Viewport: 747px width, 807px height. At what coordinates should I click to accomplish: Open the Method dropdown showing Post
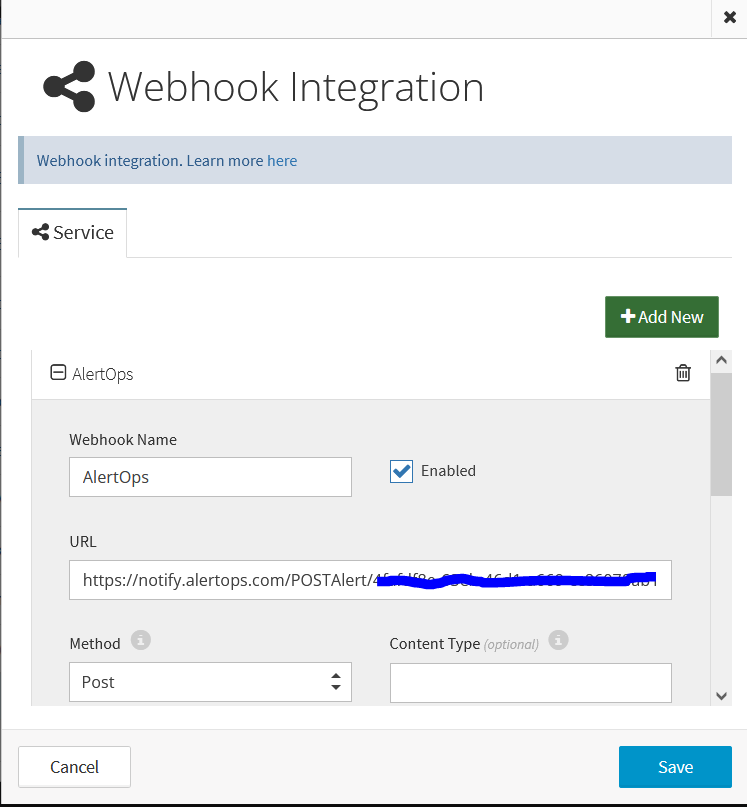point(210,682)
